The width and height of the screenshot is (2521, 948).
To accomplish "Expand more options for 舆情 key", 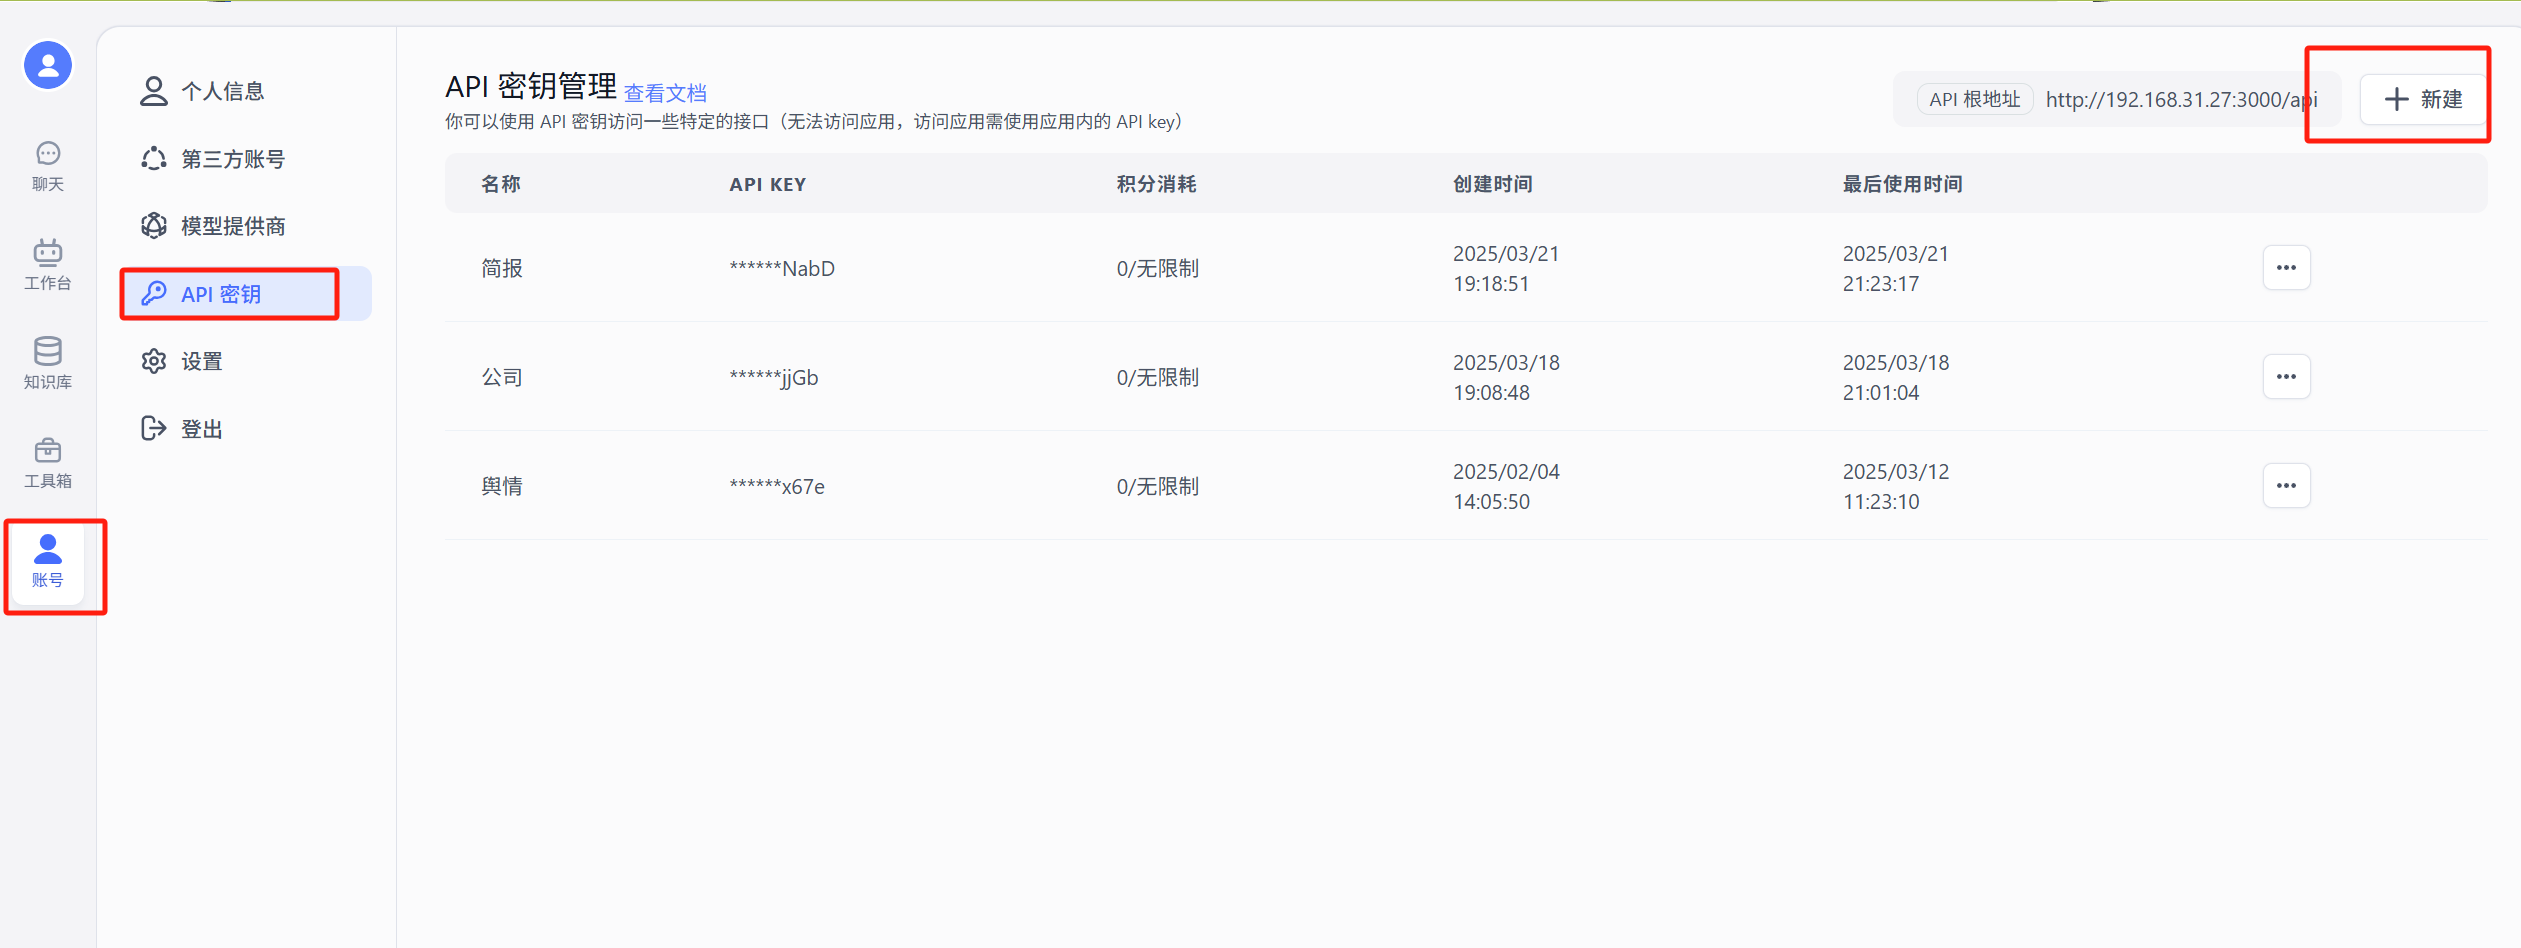I will [2286, 486].
